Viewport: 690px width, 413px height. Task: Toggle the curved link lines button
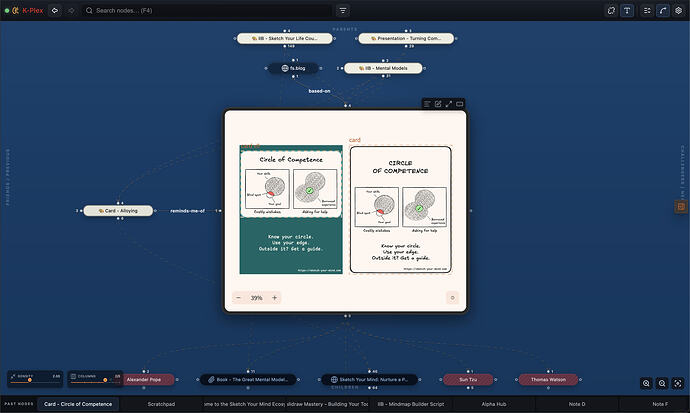(x=663, y=11)
